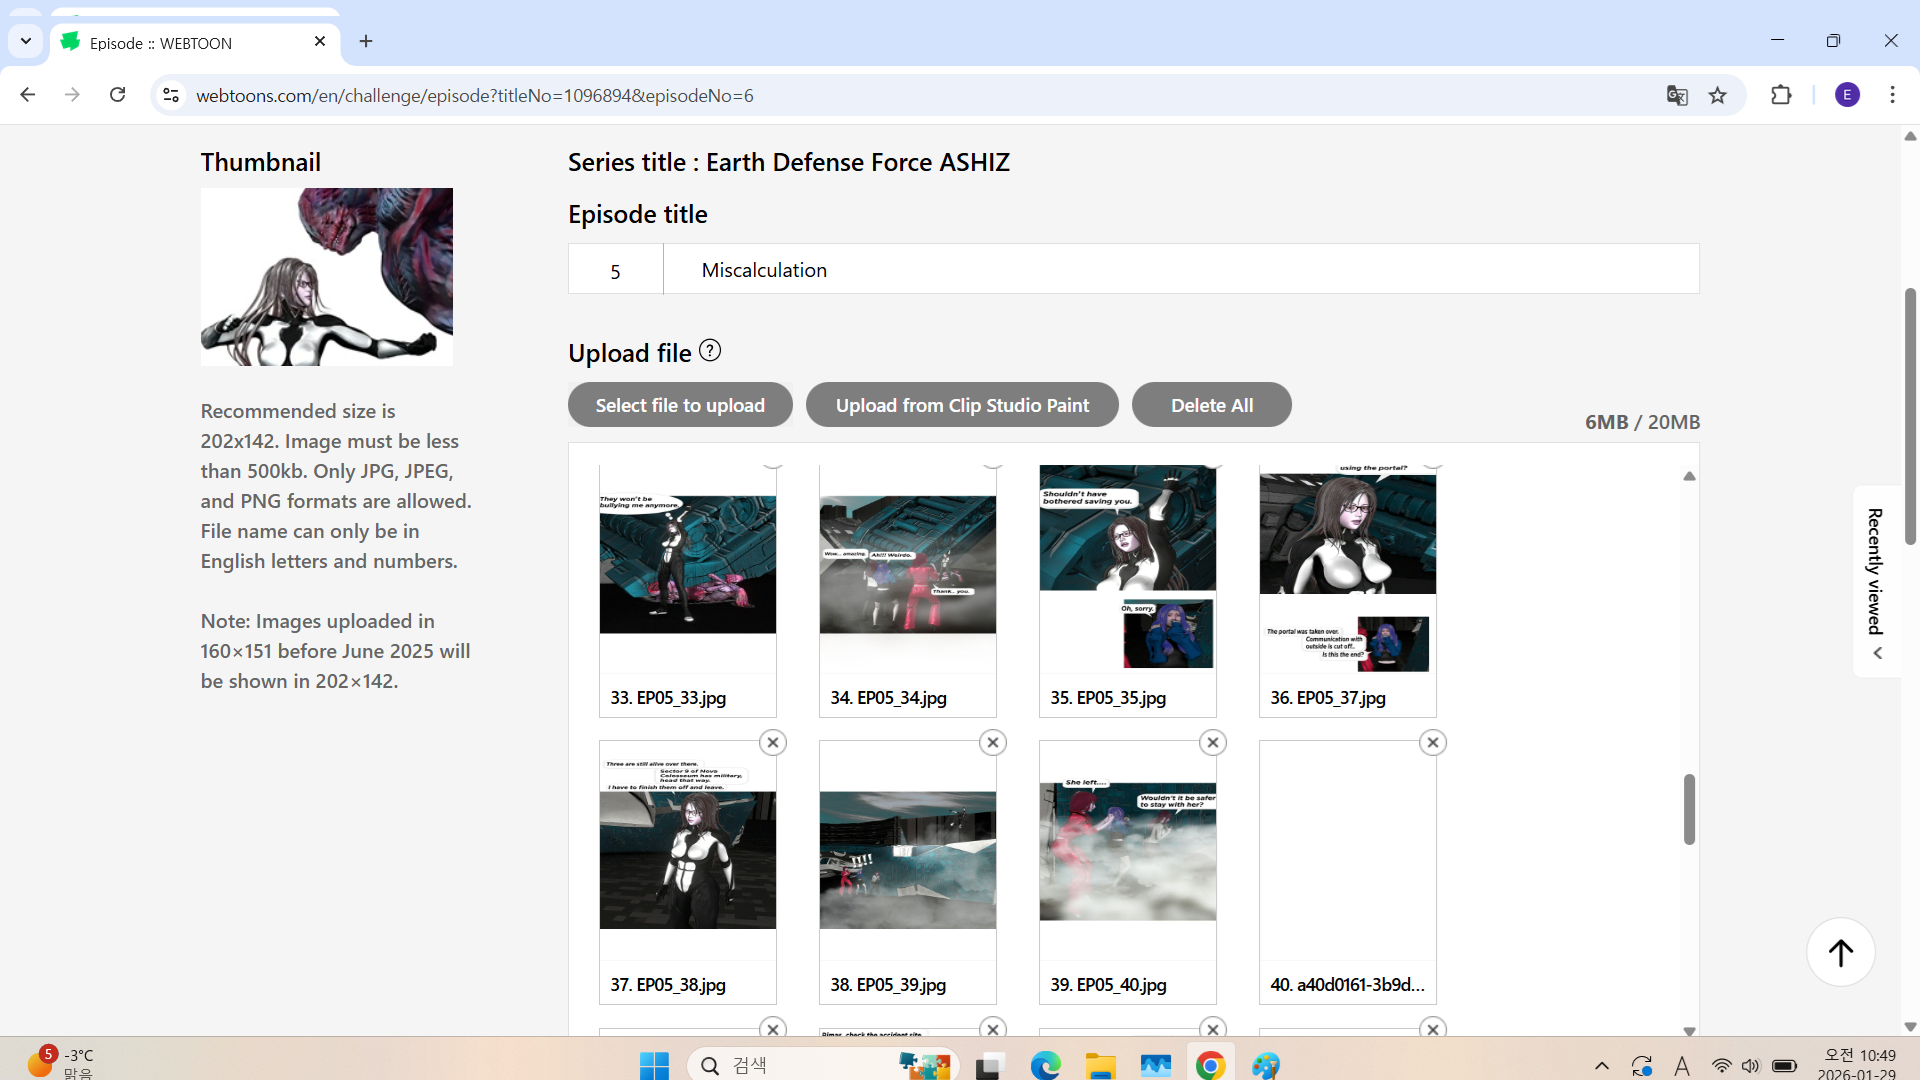This screenshot has width=1920, height=1080.
Task: Click the upload file list scrollbar thumb
Action: pos(1689,808)
